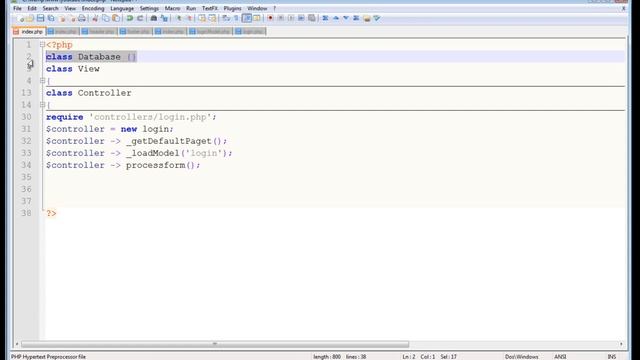The image size is (640, 360).
Task: Click the blue up-arrow plugin icon
Action: click(x=336, y=18)
